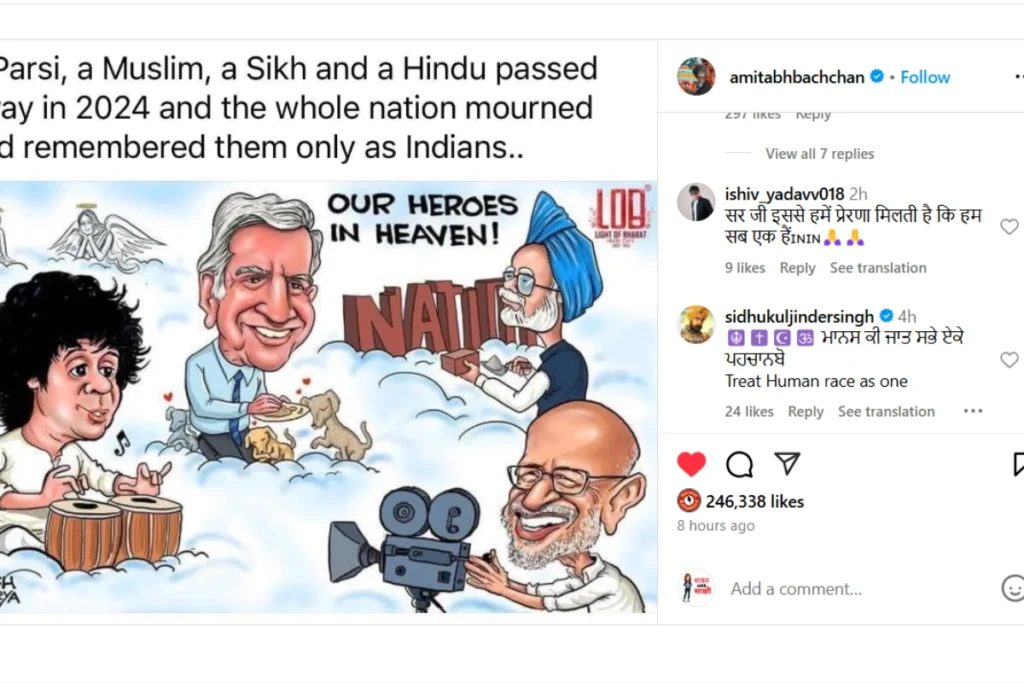Like sidhukuljindersingh's comment heart
This screenshot has width=1024, height=683.
pos(1009,360)
